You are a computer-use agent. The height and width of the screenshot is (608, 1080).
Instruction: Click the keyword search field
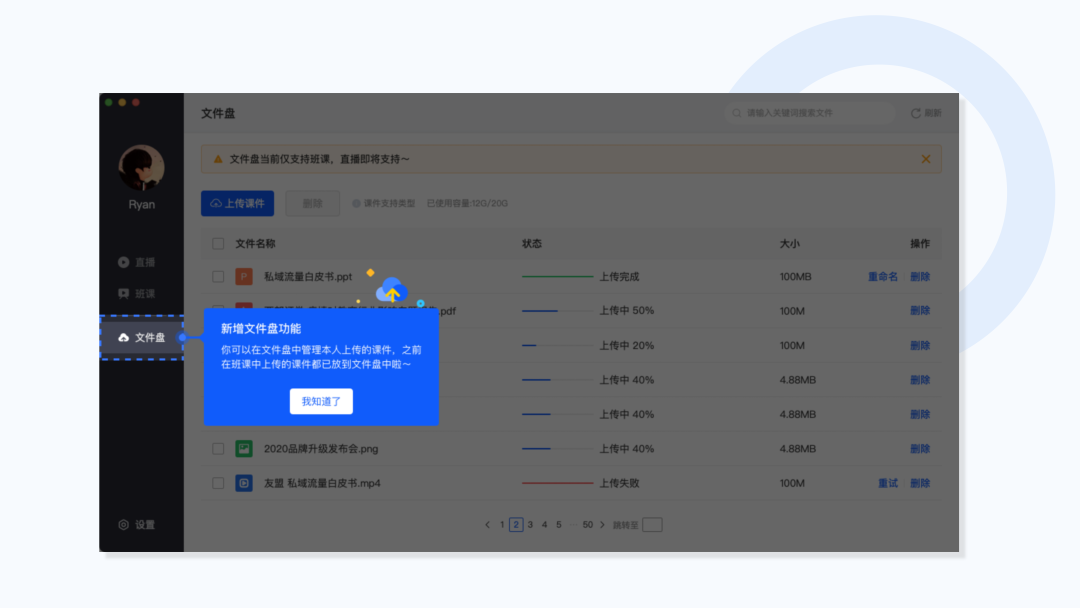pyautogui.click(x=809, y=113)
